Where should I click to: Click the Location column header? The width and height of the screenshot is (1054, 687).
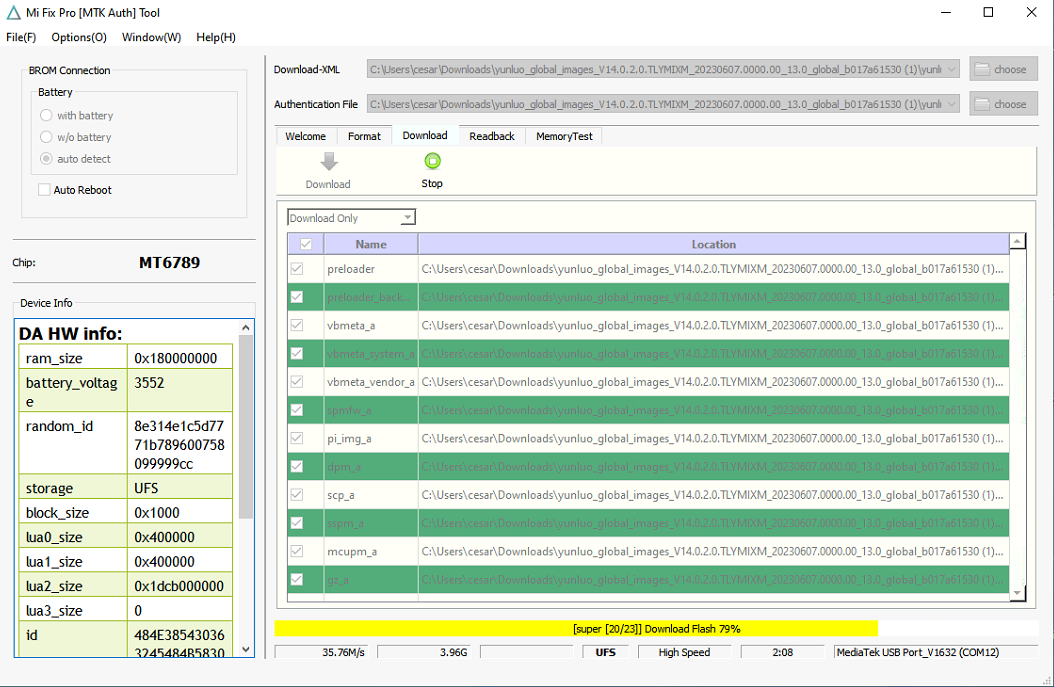(x=714, y=245)
